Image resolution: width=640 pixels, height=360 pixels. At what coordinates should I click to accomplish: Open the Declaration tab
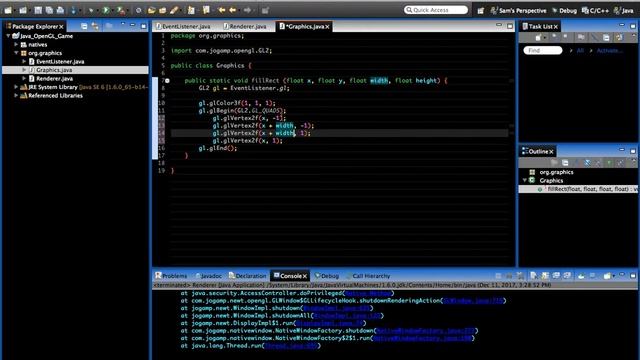247,276
